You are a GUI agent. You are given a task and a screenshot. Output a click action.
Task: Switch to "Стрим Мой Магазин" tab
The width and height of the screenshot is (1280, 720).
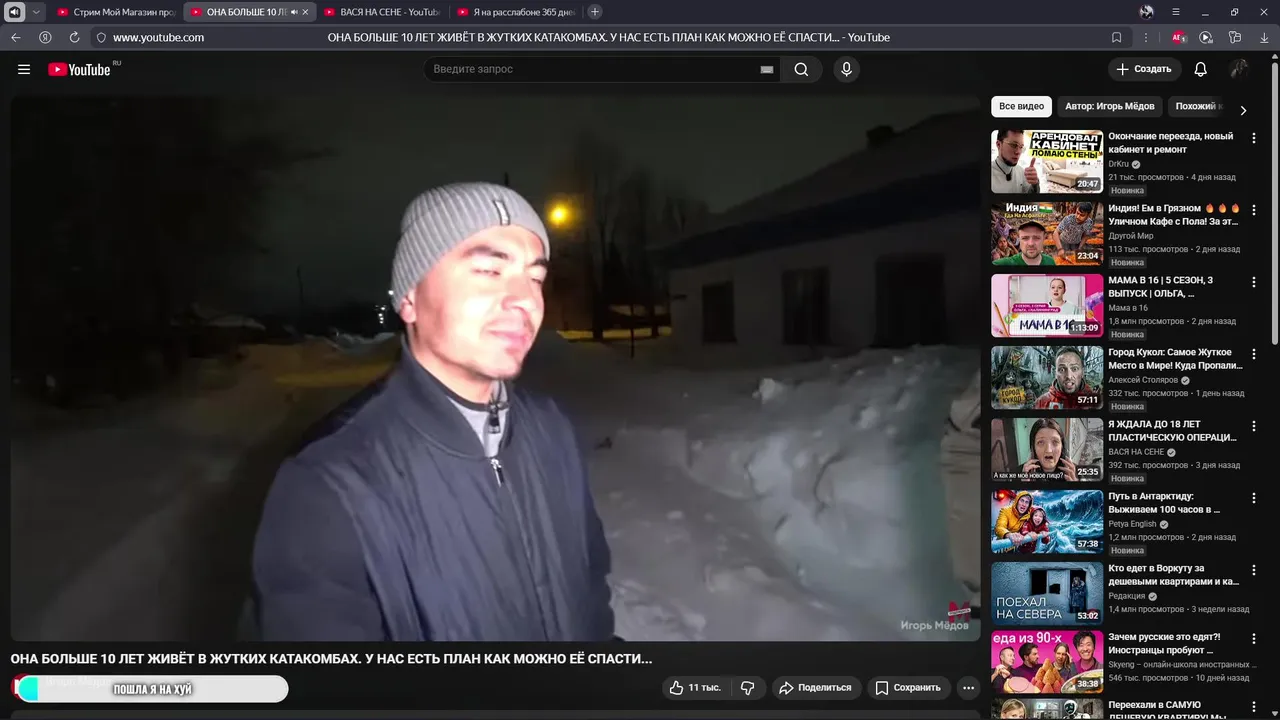(x=115, y=12)
